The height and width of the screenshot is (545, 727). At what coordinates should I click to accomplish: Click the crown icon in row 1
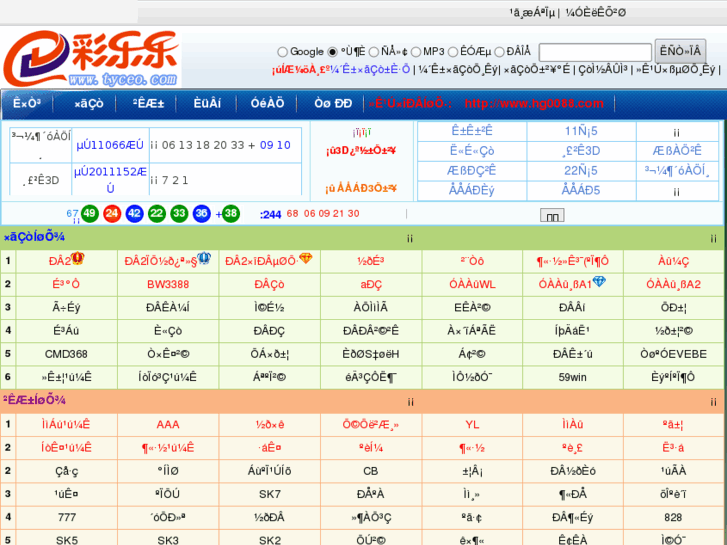point(77,259)
